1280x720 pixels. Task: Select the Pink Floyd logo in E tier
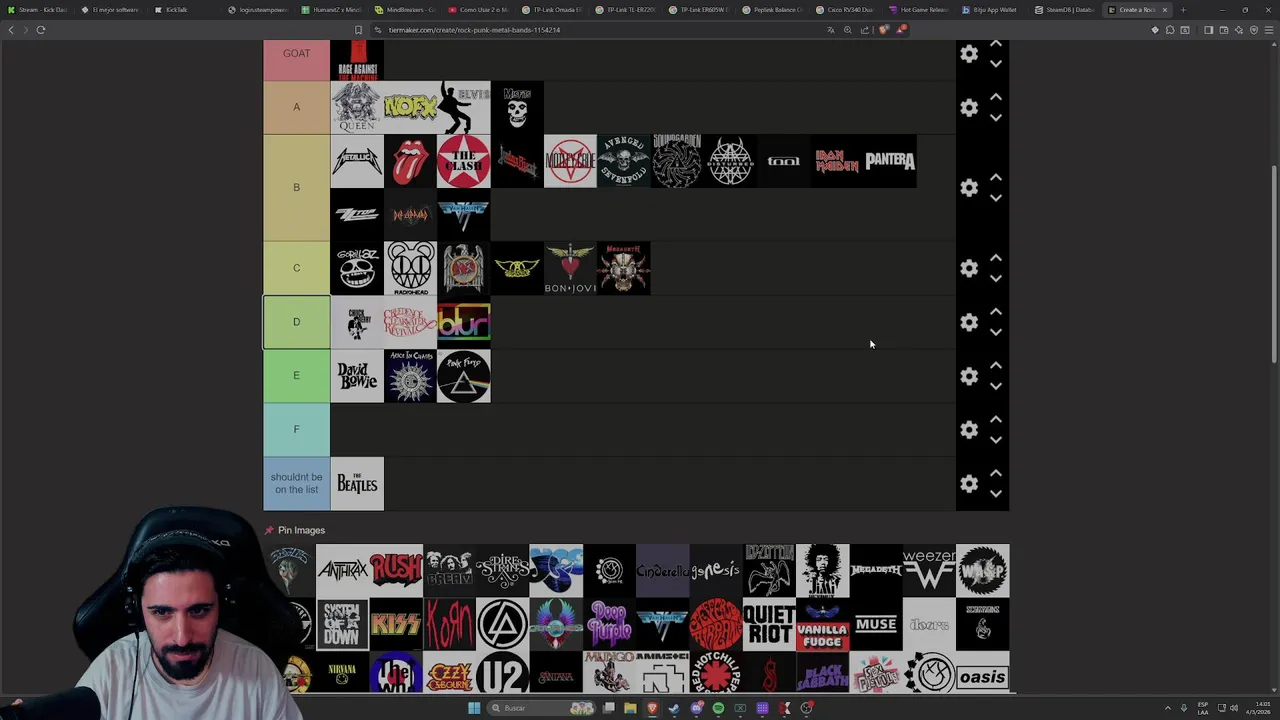[464, 376]
